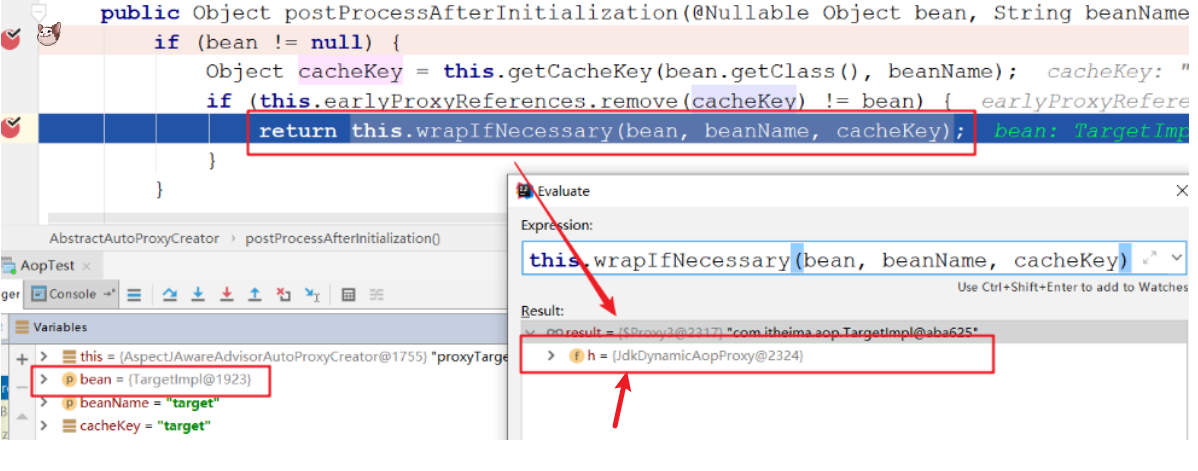Expand the 'this' variable node
The image size is (1198, 471).
[x=44, y=356]
